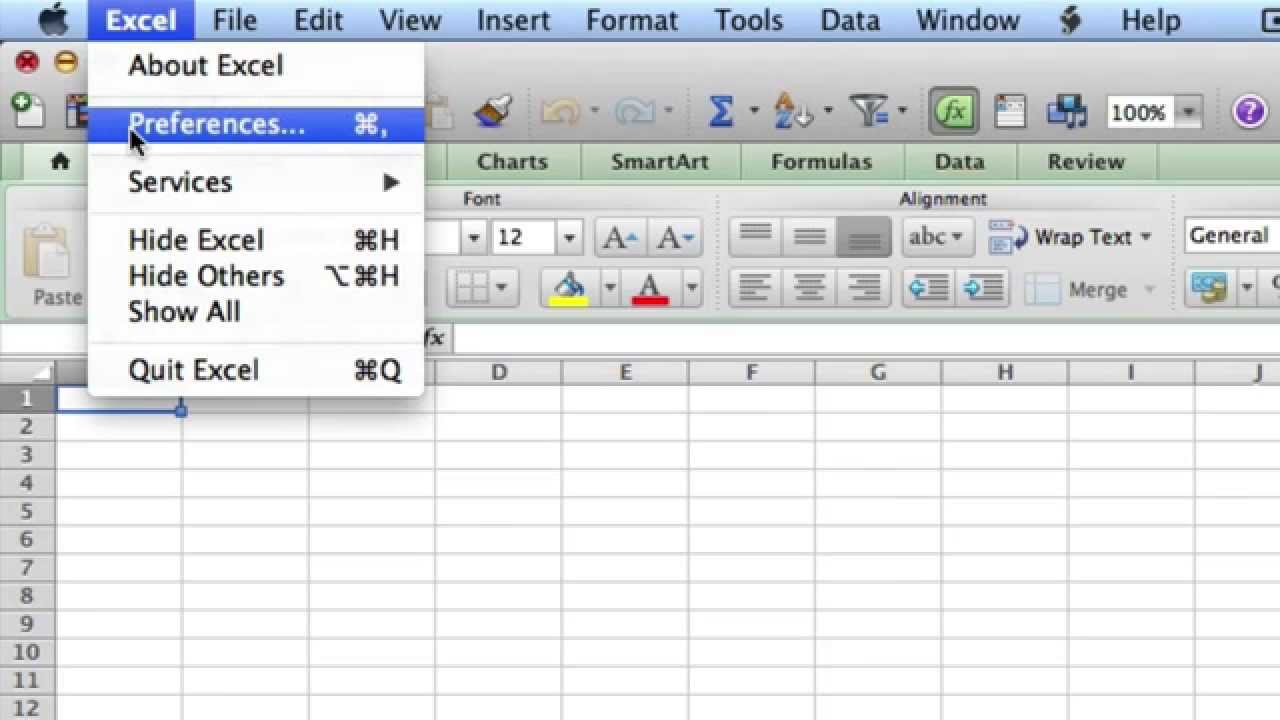Click the Paste clipboard icon
Image resolution: width=1280 pixels, height=720 pixels.
48,253
